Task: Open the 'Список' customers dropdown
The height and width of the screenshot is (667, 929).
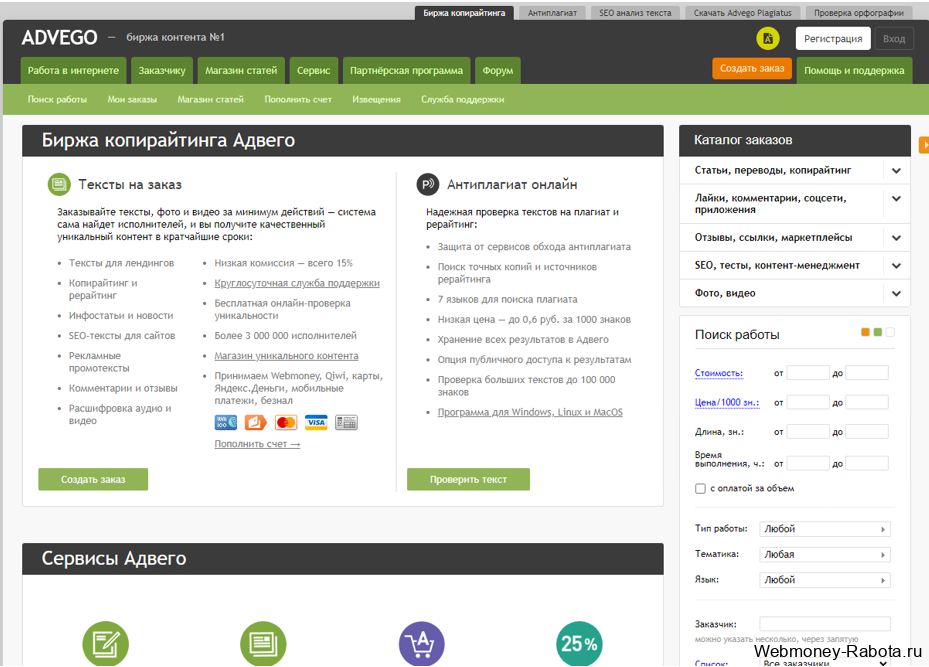Action: tap(825, 662)
